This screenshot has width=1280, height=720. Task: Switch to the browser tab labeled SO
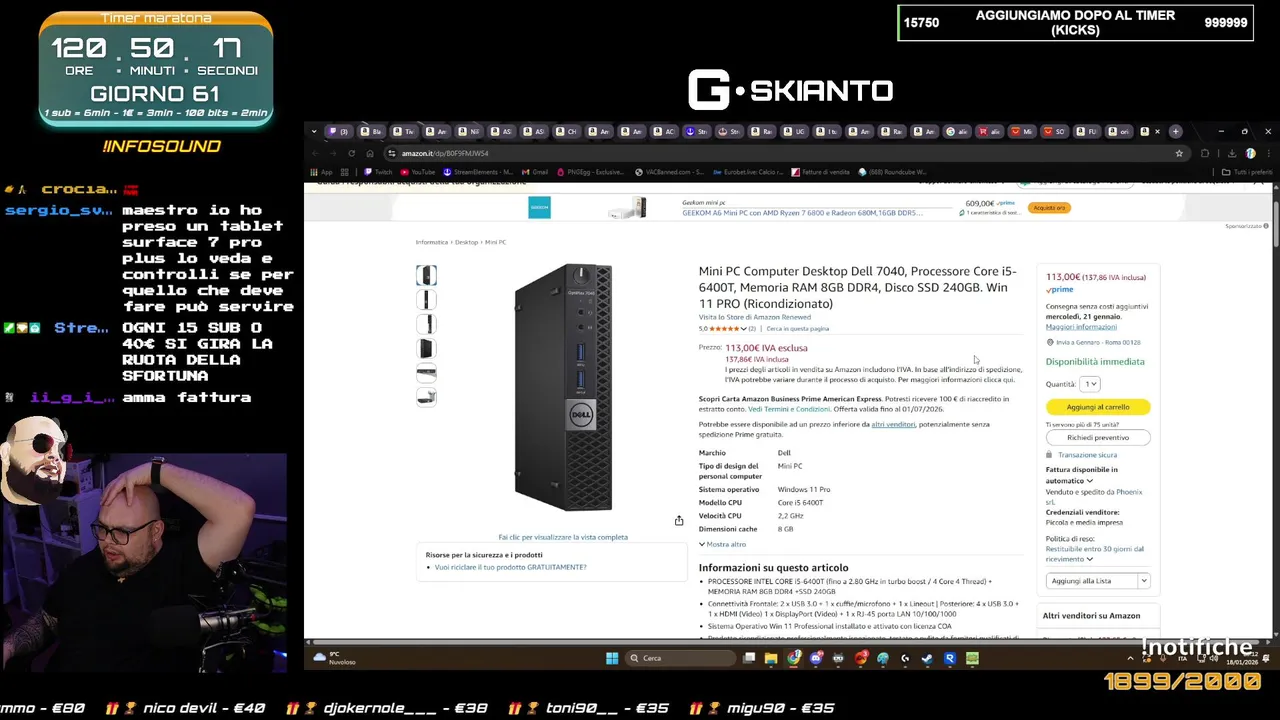click(1055, 131)
